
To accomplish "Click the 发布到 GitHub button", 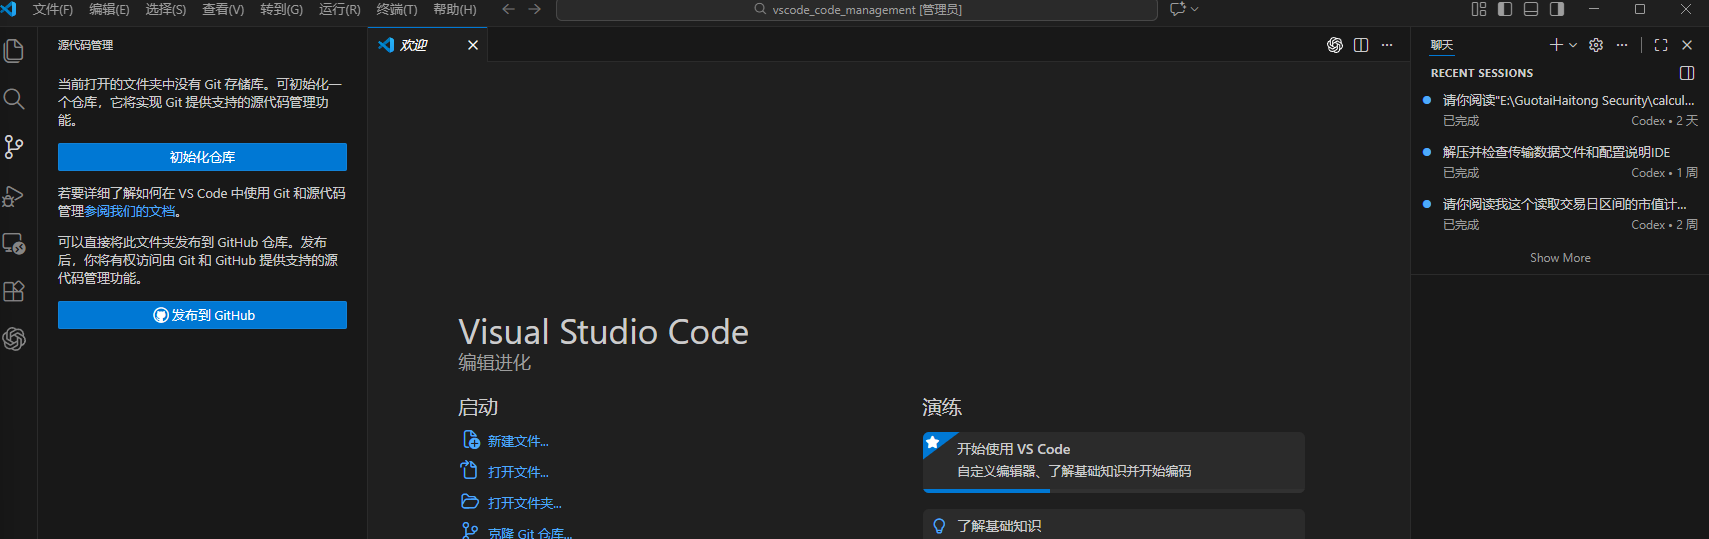I will tap(202, 315).
